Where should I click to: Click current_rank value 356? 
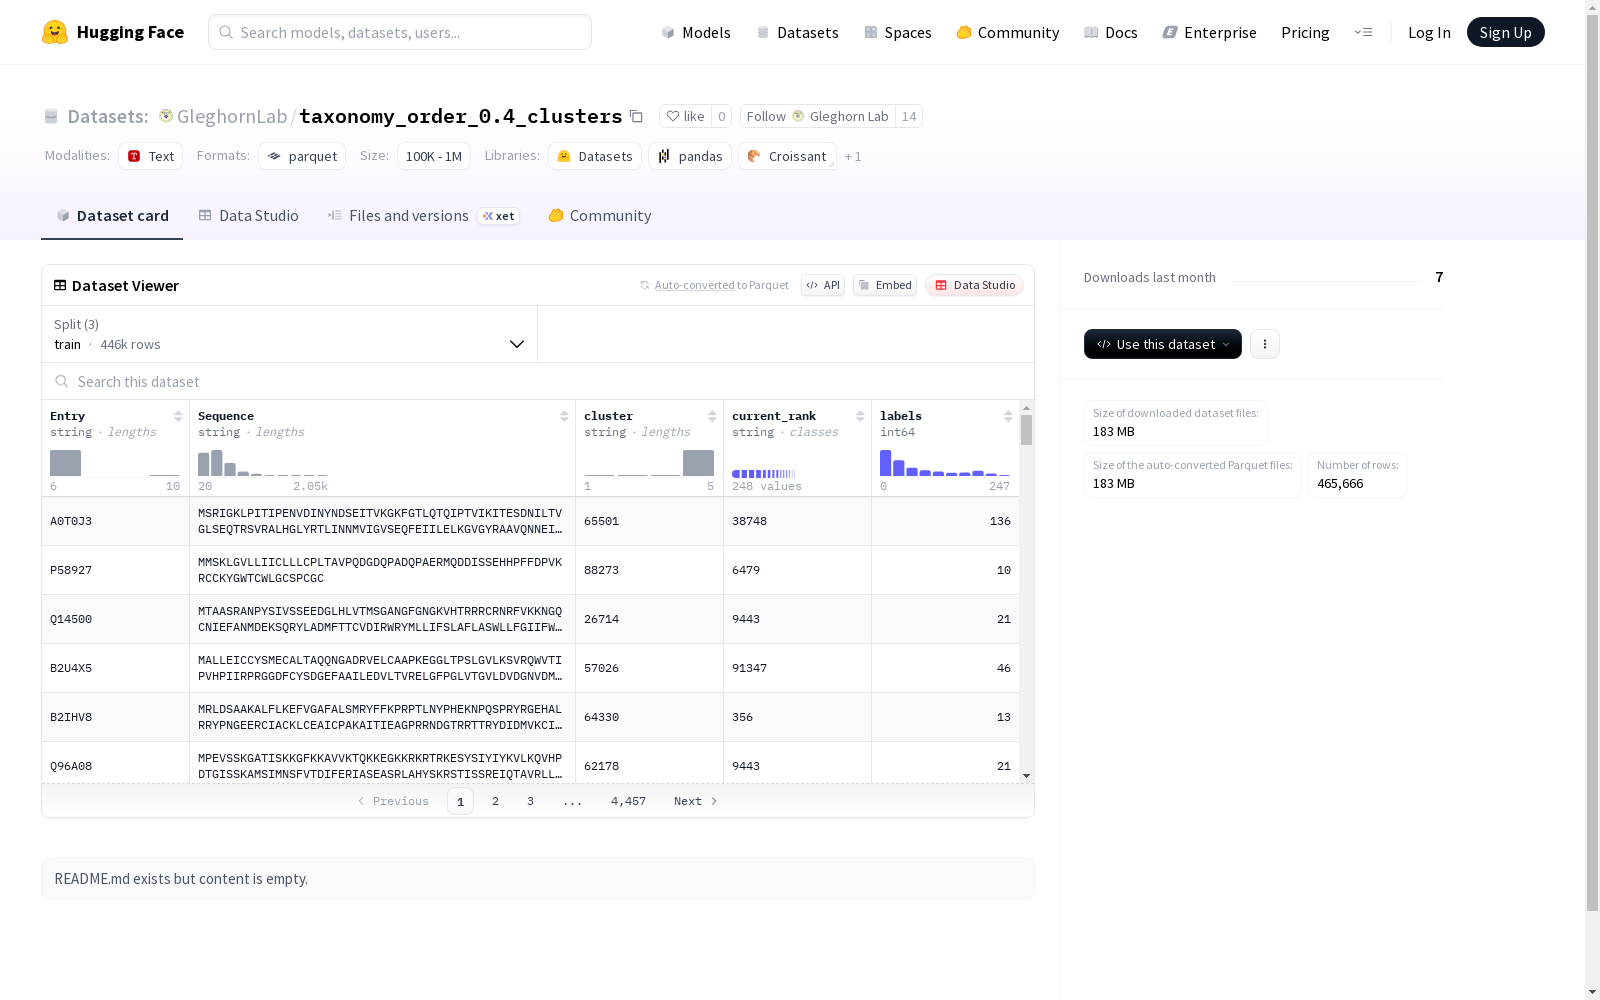[797, 717]
